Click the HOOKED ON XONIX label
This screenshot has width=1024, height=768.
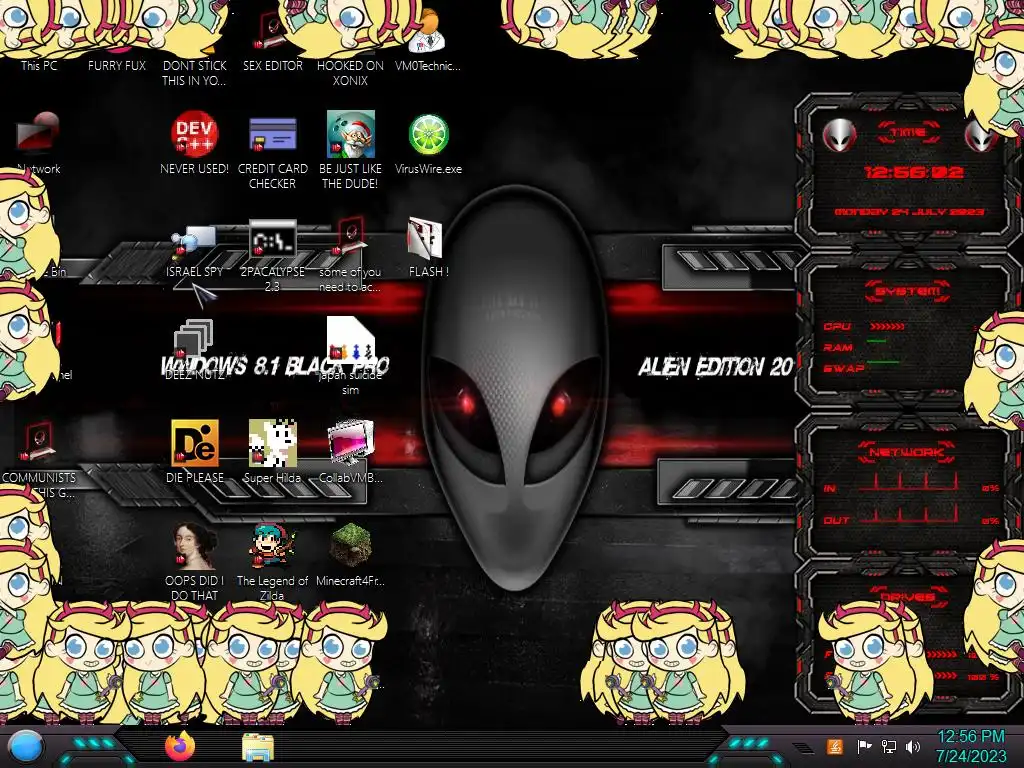pos(351,73)
